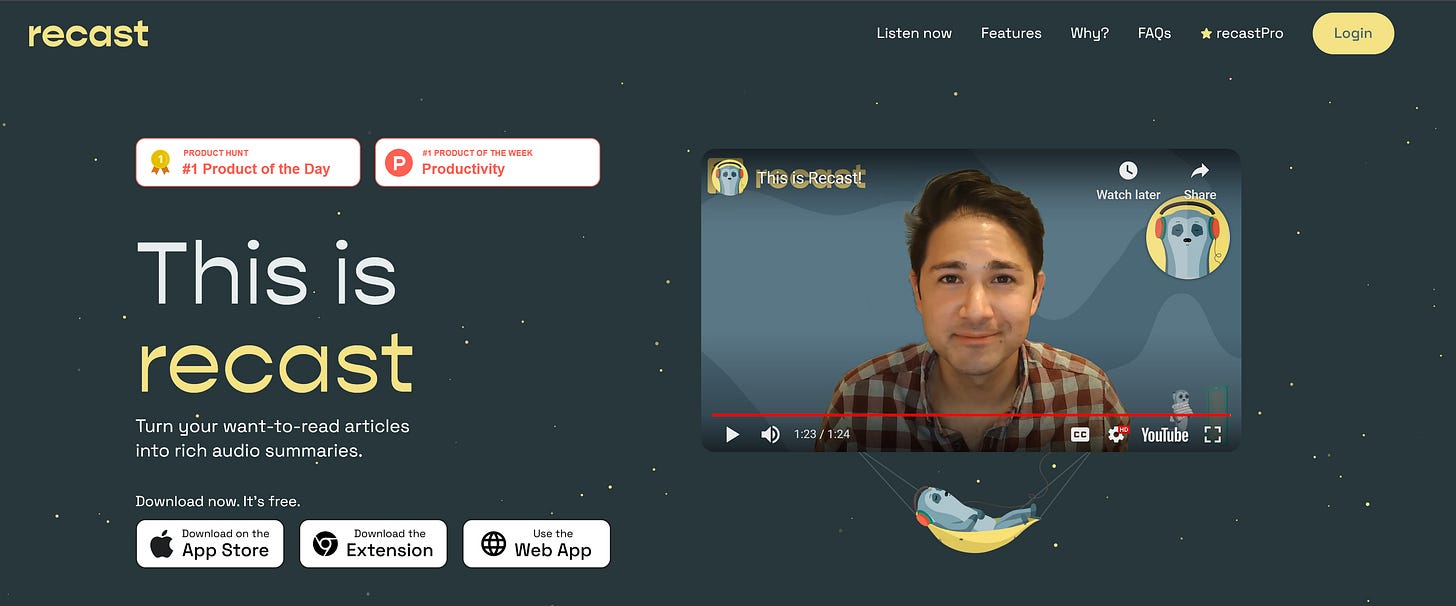Open the Productivity product of the week badge
Screen dimensions: 1456x606
coord(487,162)
